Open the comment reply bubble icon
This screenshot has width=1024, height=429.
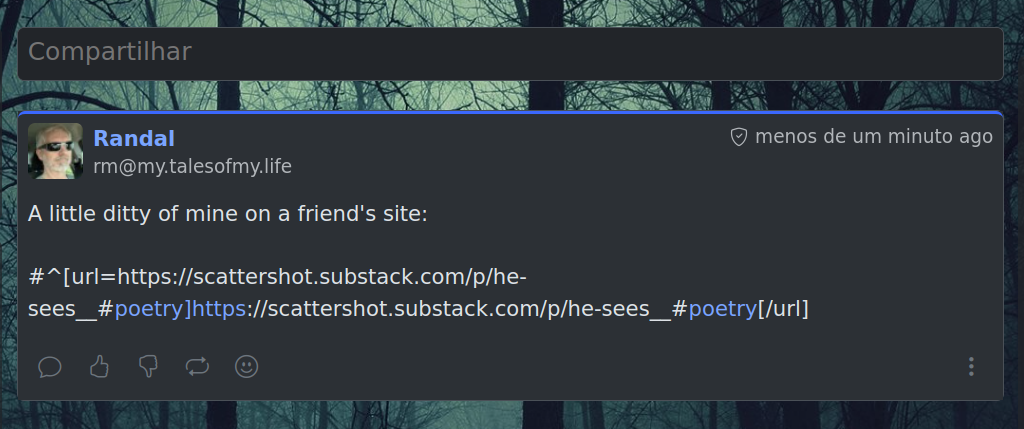(50, 367)
